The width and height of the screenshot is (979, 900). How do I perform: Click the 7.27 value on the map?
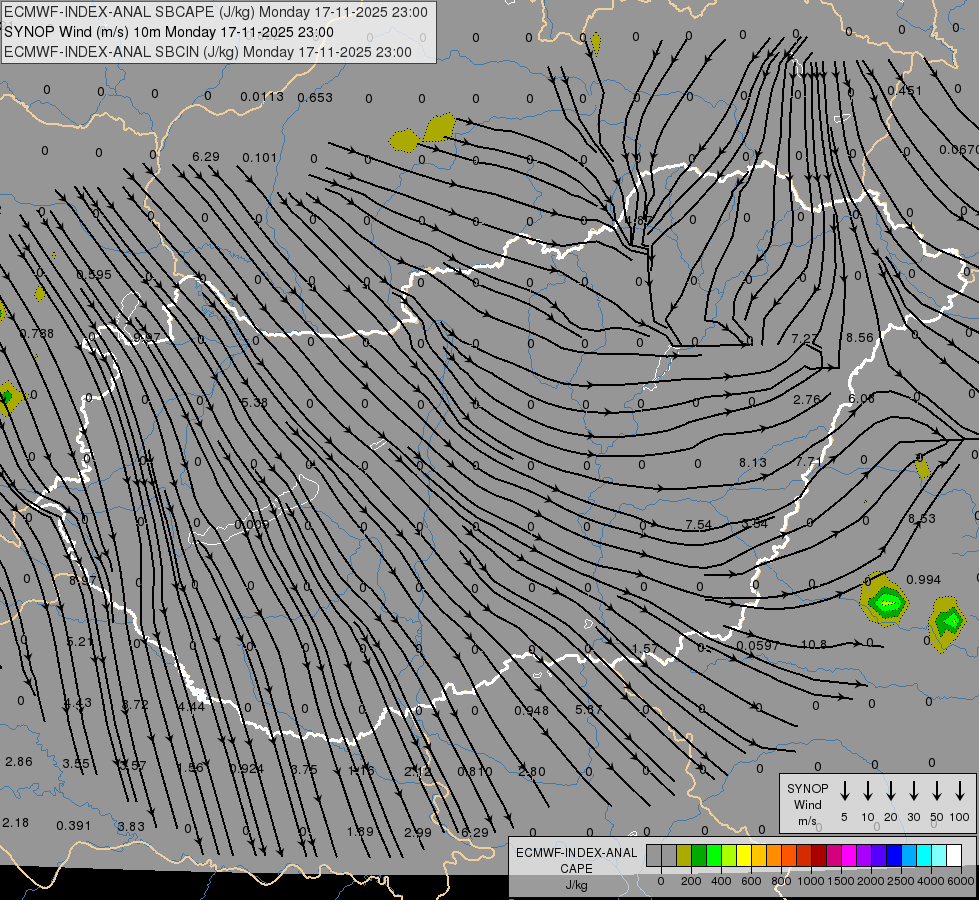(805, 338)
